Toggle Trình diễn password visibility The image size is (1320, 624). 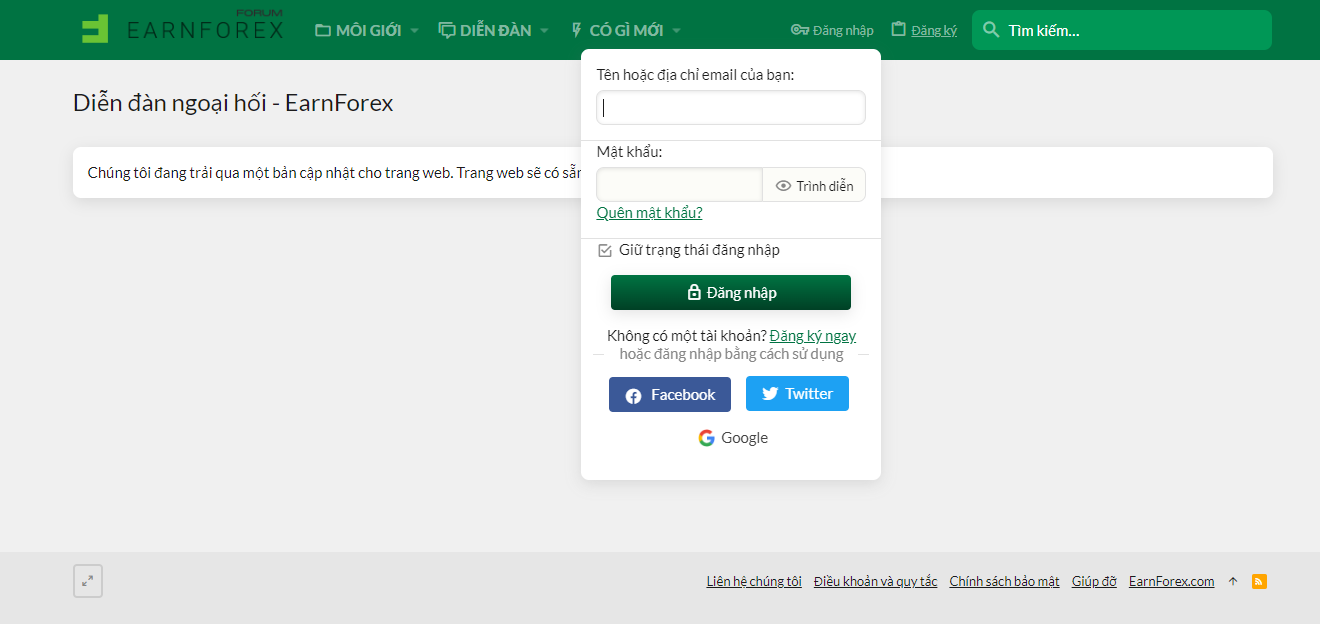(814, 185)
